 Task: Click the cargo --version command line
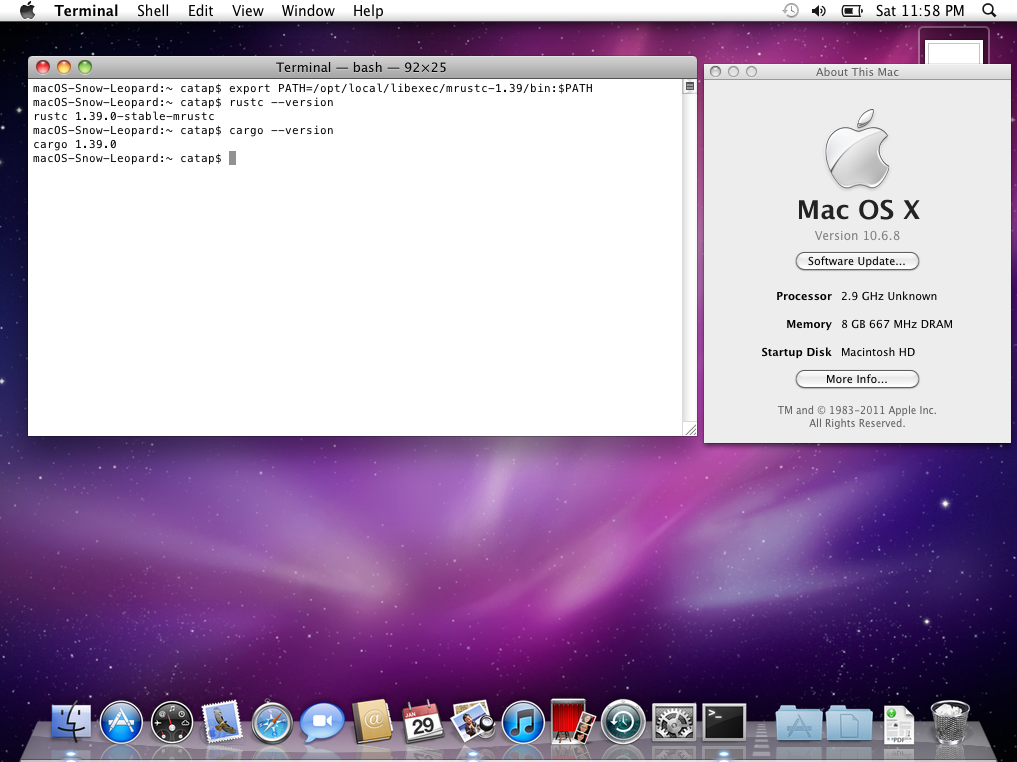[x=183, y=130]
